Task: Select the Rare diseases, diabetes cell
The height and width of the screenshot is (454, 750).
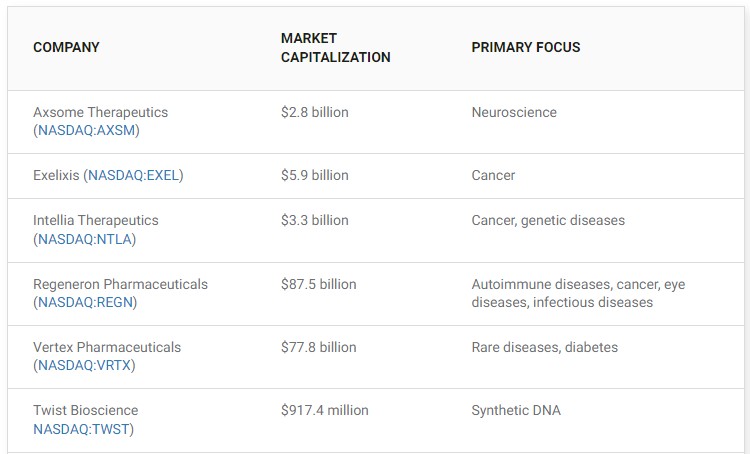Action: (x=544, y=347)
